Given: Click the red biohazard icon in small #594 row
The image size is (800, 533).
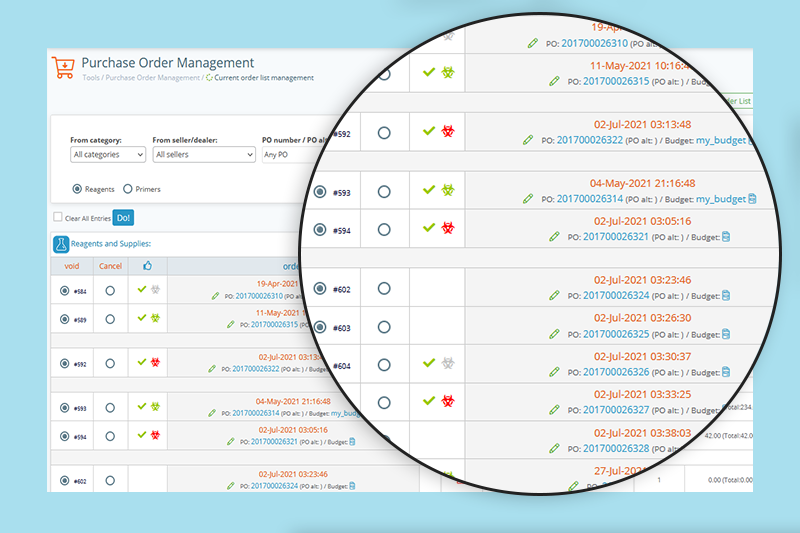Looking at the screenshot, I should point(156,435).
